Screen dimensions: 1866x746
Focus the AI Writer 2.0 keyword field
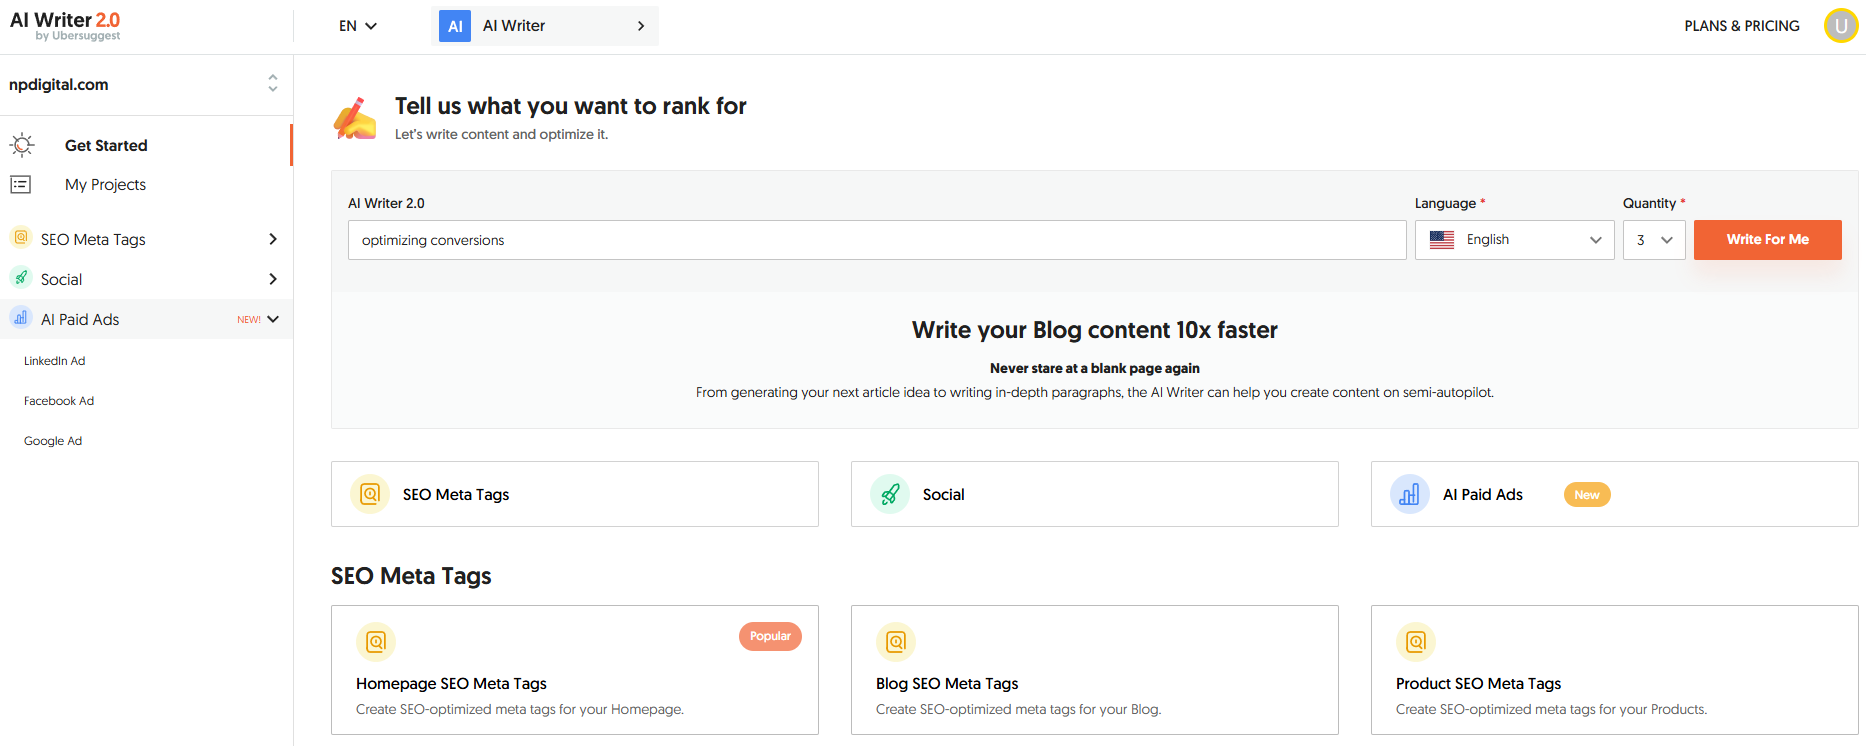click(877, 240)
